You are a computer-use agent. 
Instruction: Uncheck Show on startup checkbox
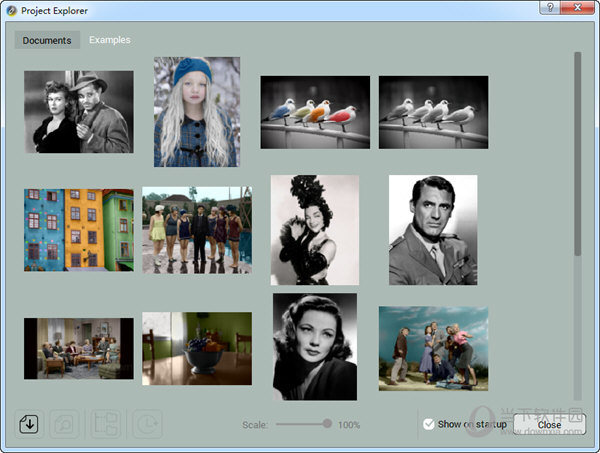tap(429, 424)
